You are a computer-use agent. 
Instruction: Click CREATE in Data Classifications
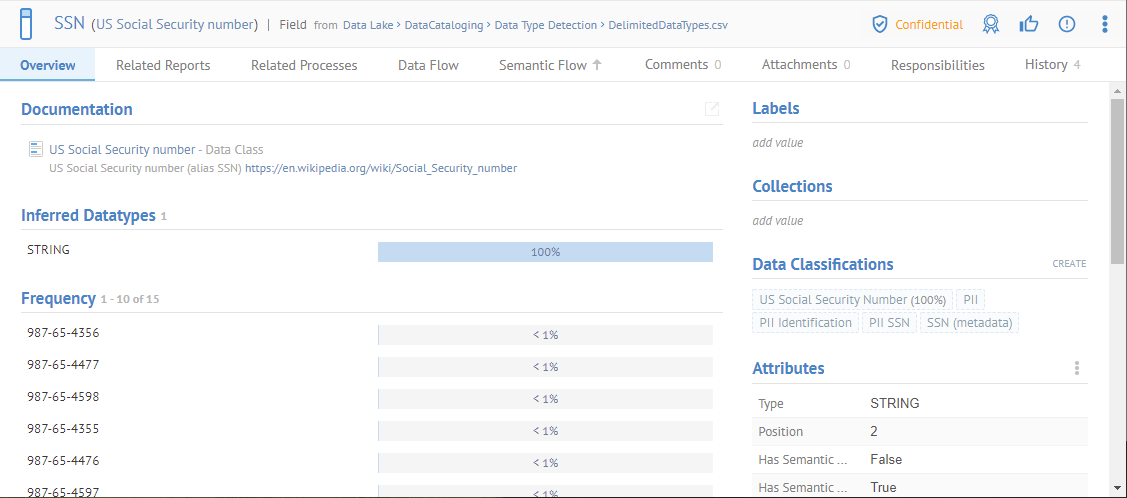1068,264
